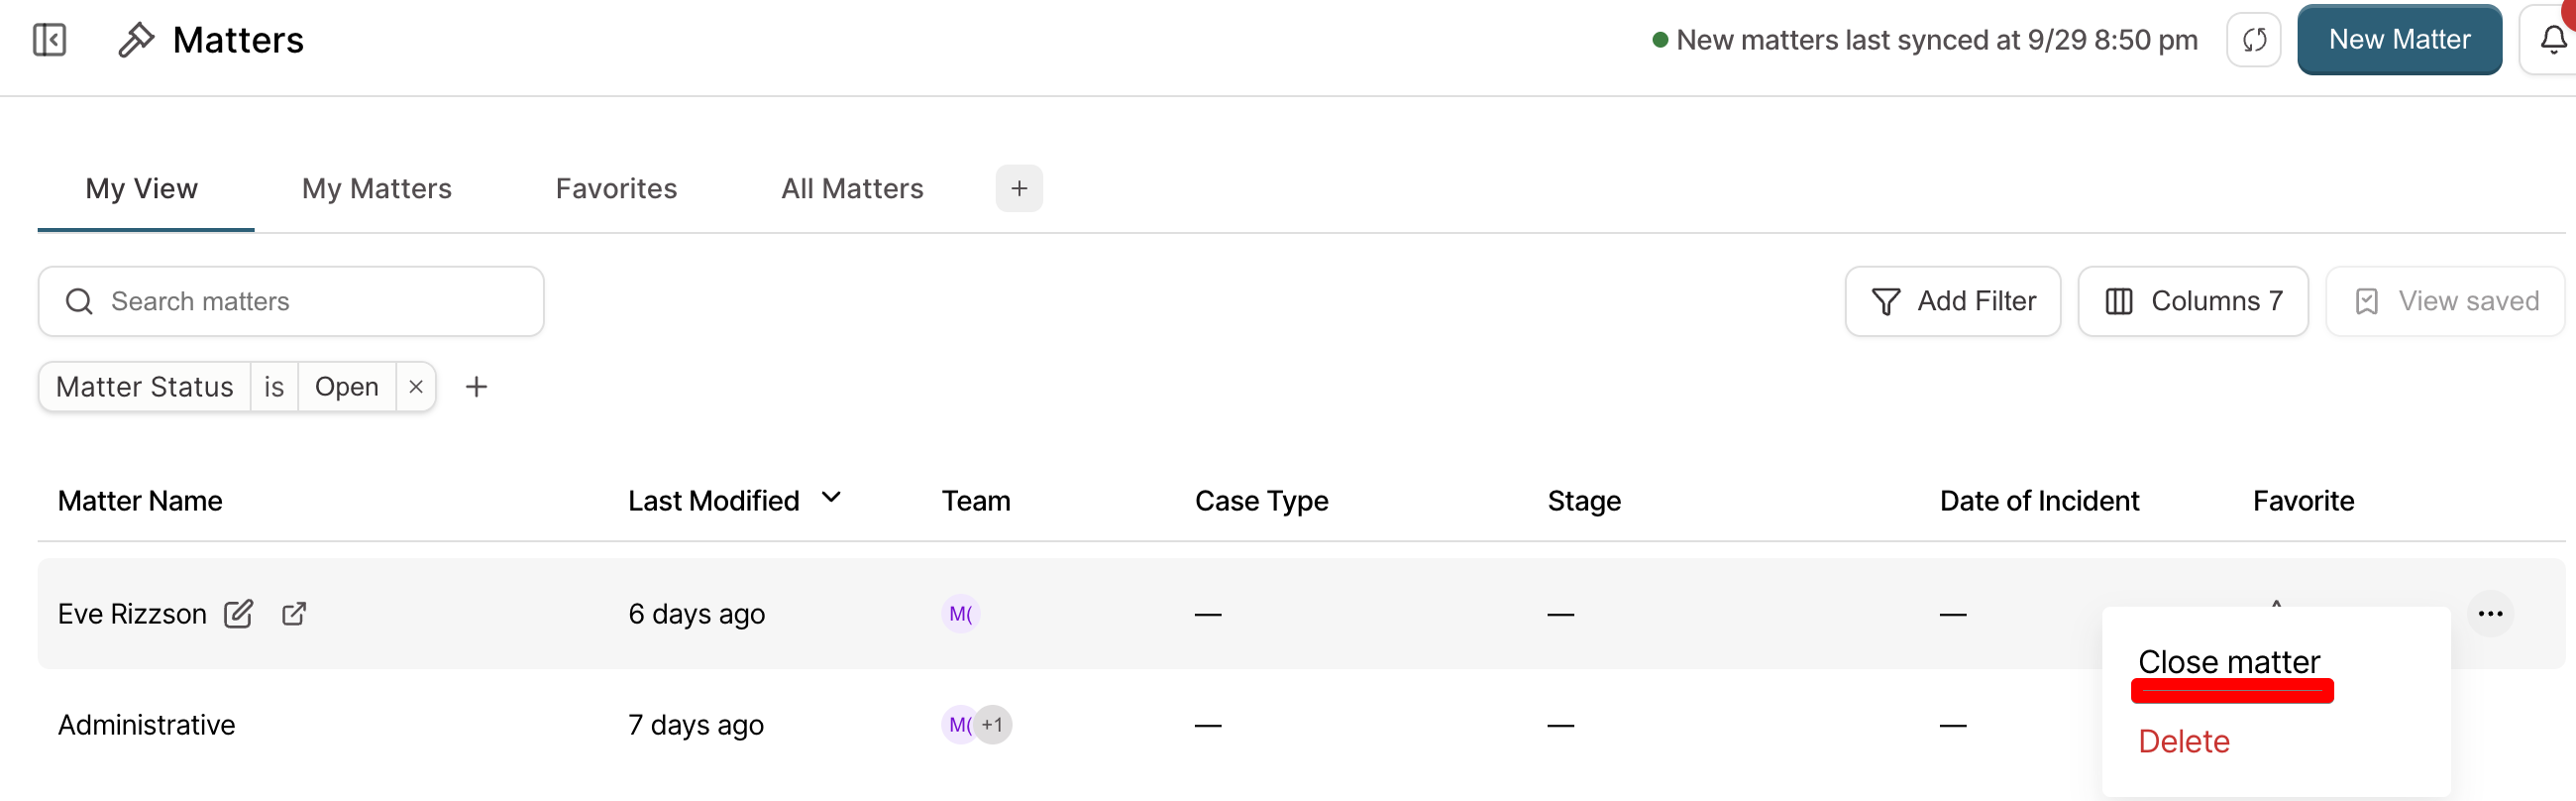
Task: Click the Favorite column header
Action: (x=2303, y=501)
